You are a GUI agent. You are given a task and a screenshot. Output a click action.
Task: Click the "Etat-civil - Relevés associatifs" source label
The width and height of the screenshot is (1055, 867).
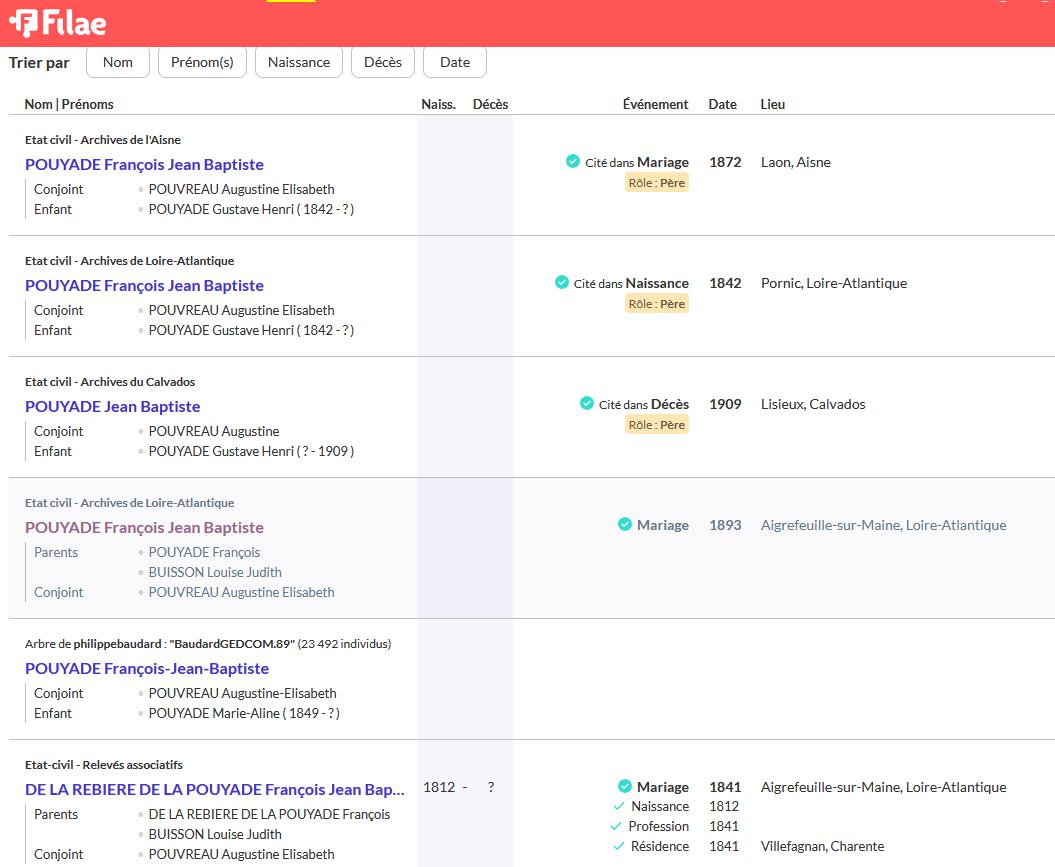pos(104,765)
